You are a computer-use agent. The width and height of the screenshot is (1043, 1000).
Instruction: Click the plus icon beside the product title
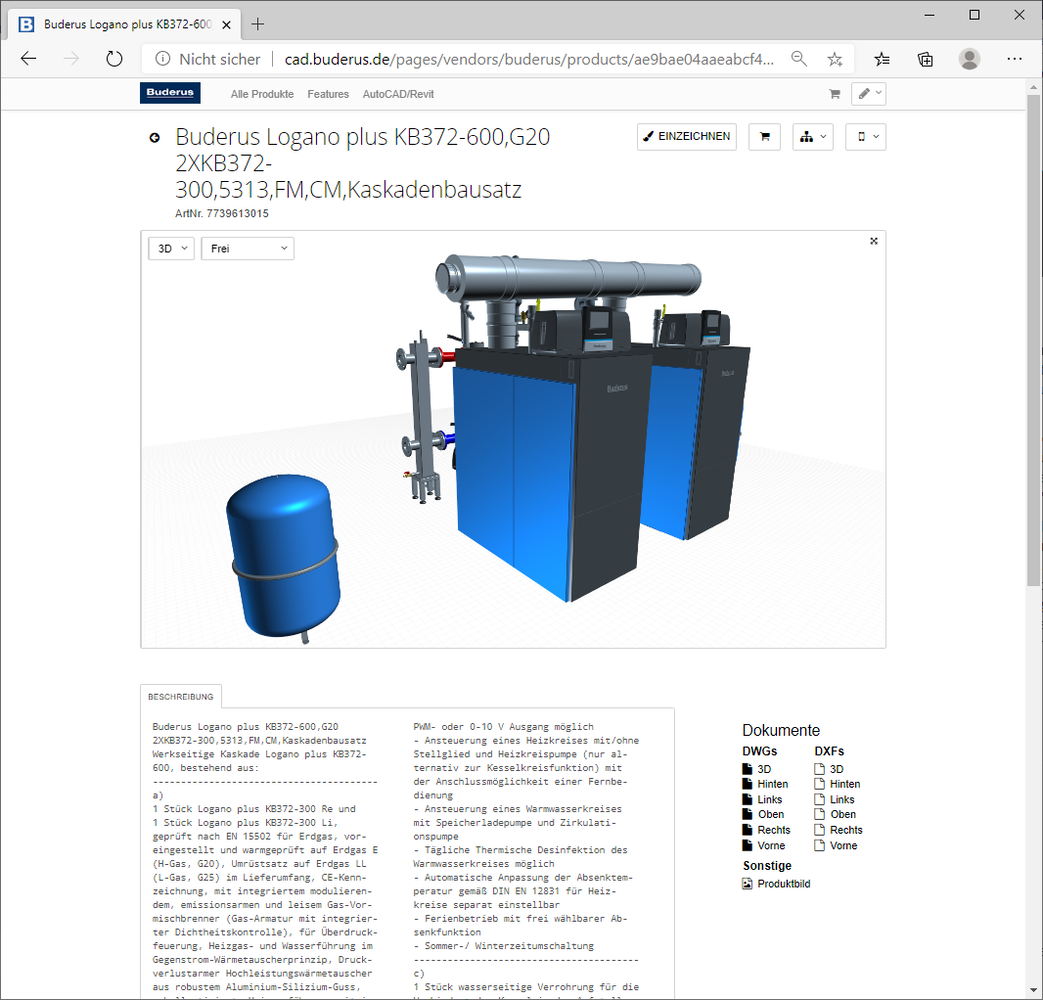(155, 138)
